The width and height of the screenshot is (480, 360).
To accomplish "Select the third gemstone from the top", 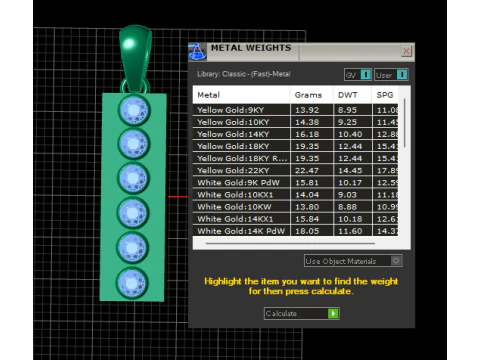I will 133,178.
